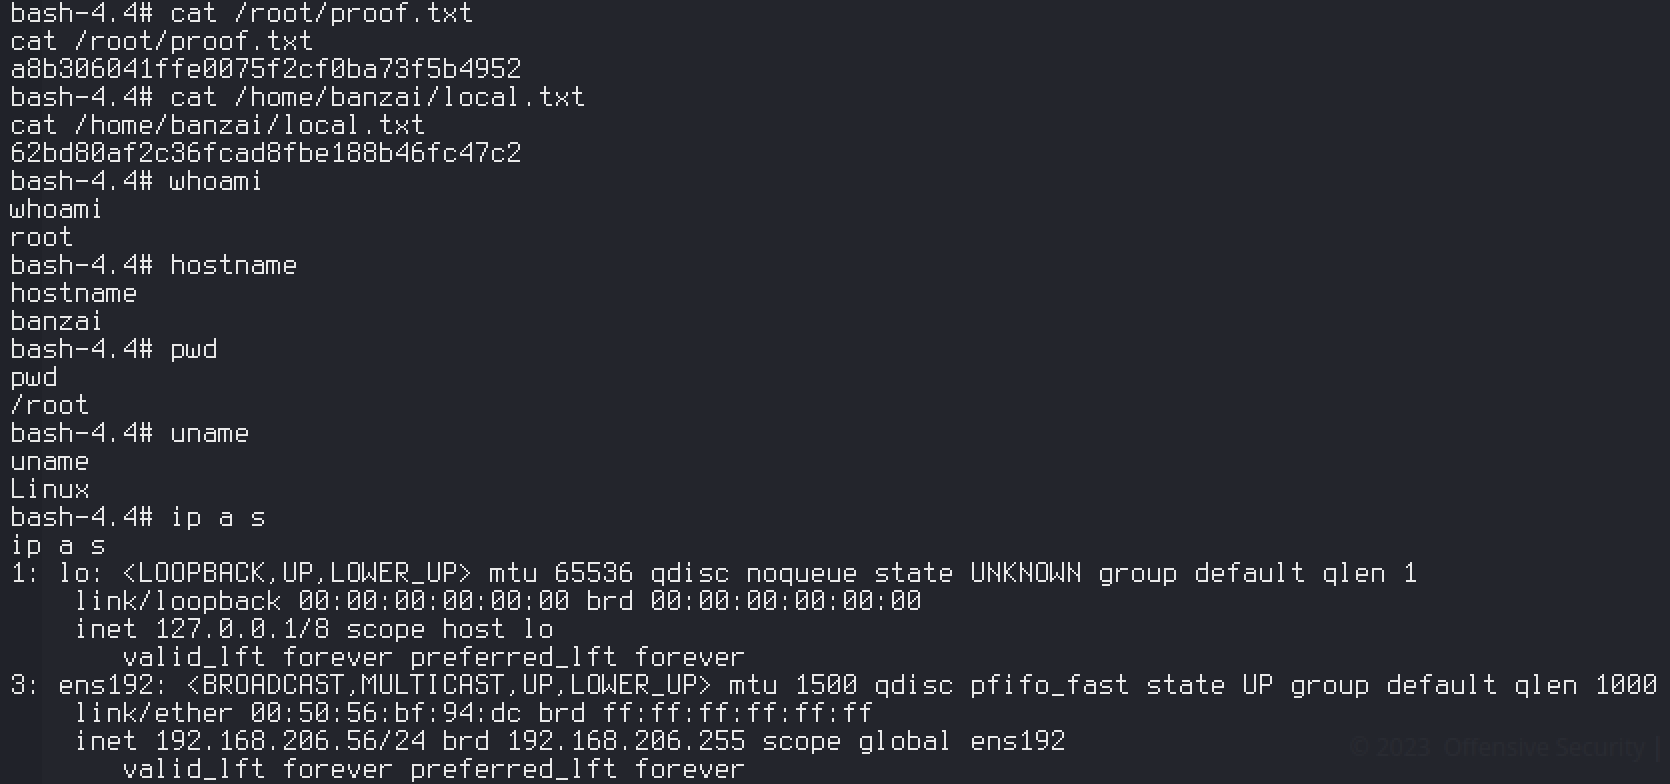1670x784 pixels.
Task: Click the MTU value 65536
Action: click(x=593, y=573)
